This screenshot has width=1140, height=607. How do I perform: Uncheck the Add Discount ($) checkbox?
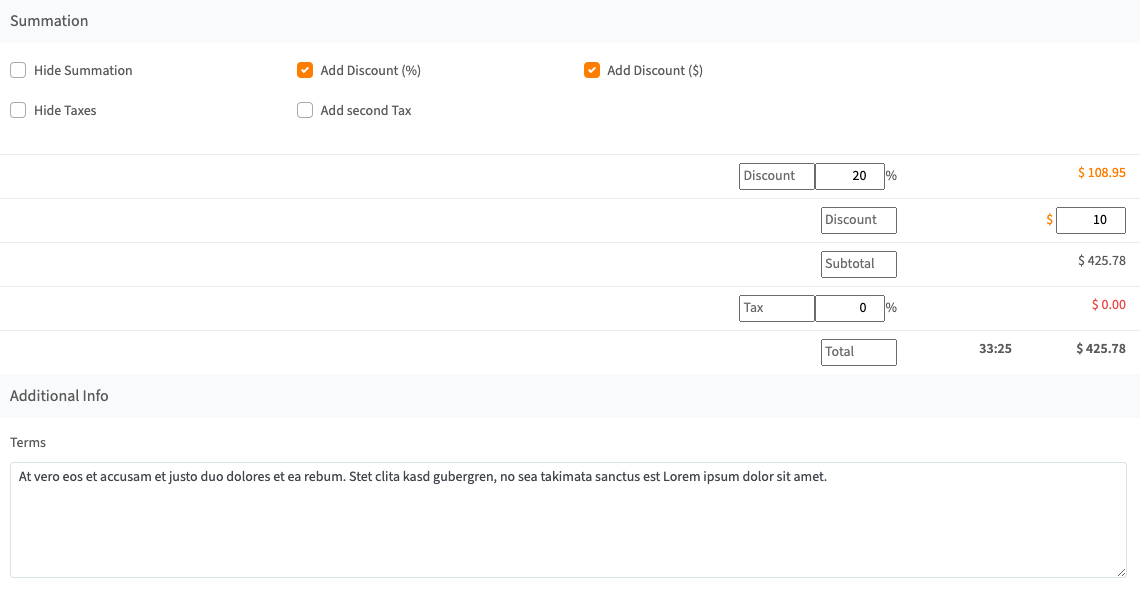coord(592,71)
